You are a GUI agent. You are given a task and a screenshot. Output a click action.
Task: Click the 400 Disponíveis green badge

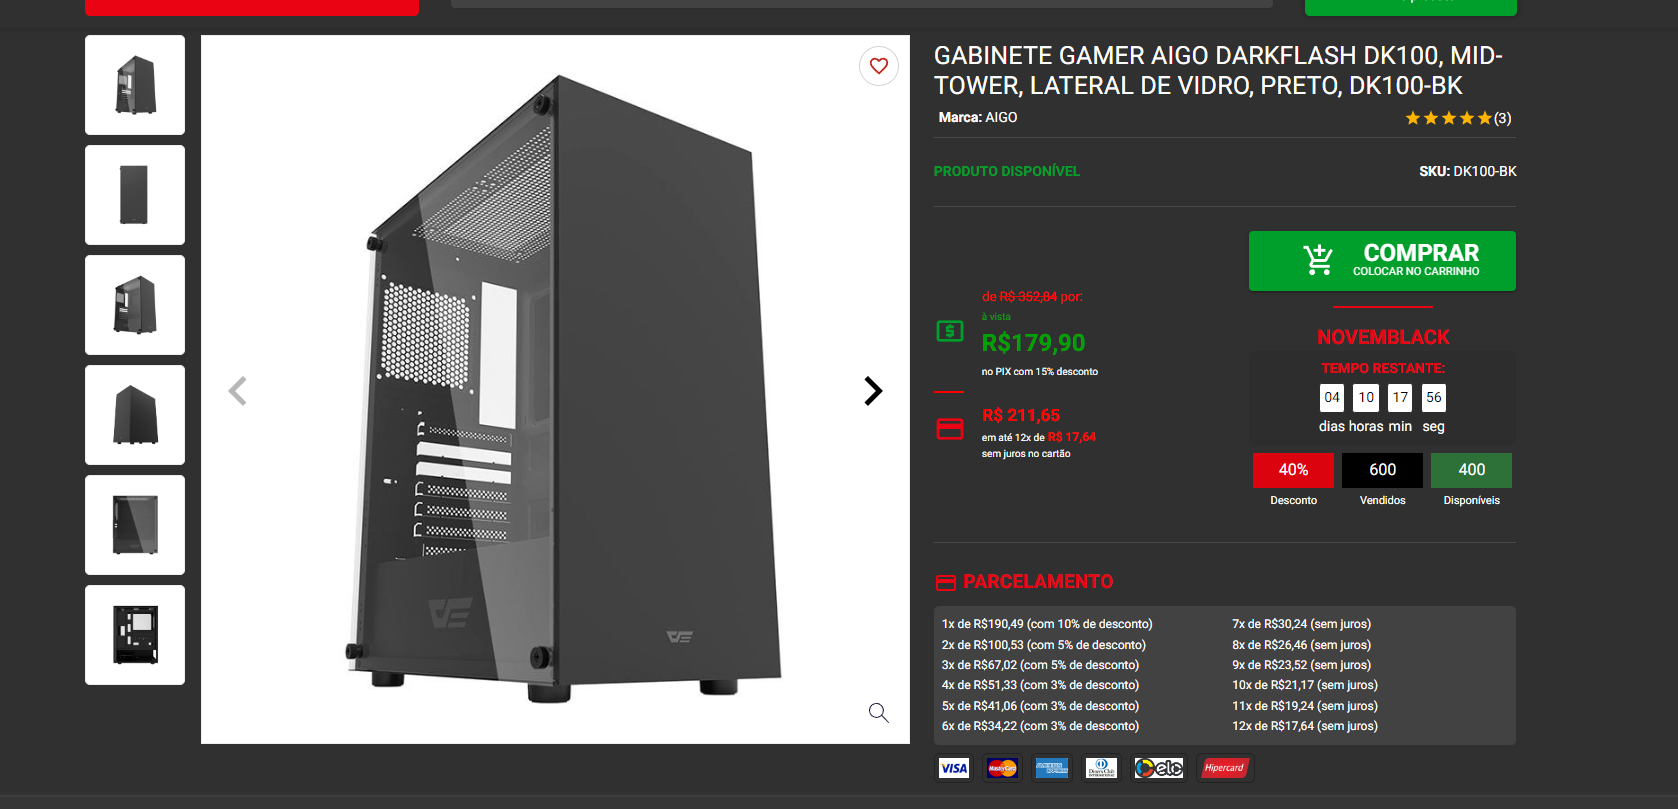[1471, 470]
